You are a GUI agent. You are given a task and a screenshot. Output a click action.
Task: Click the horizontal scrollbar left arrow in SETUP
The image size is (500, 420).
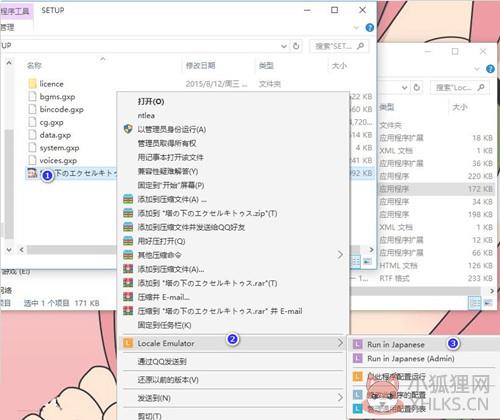coord(22,250)
